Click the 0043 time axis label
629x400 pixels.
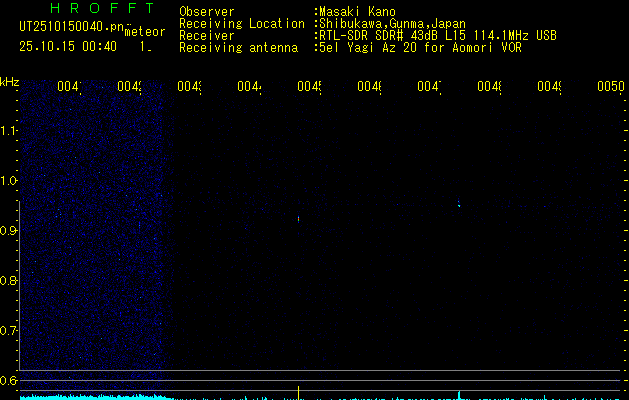[189, 86]
